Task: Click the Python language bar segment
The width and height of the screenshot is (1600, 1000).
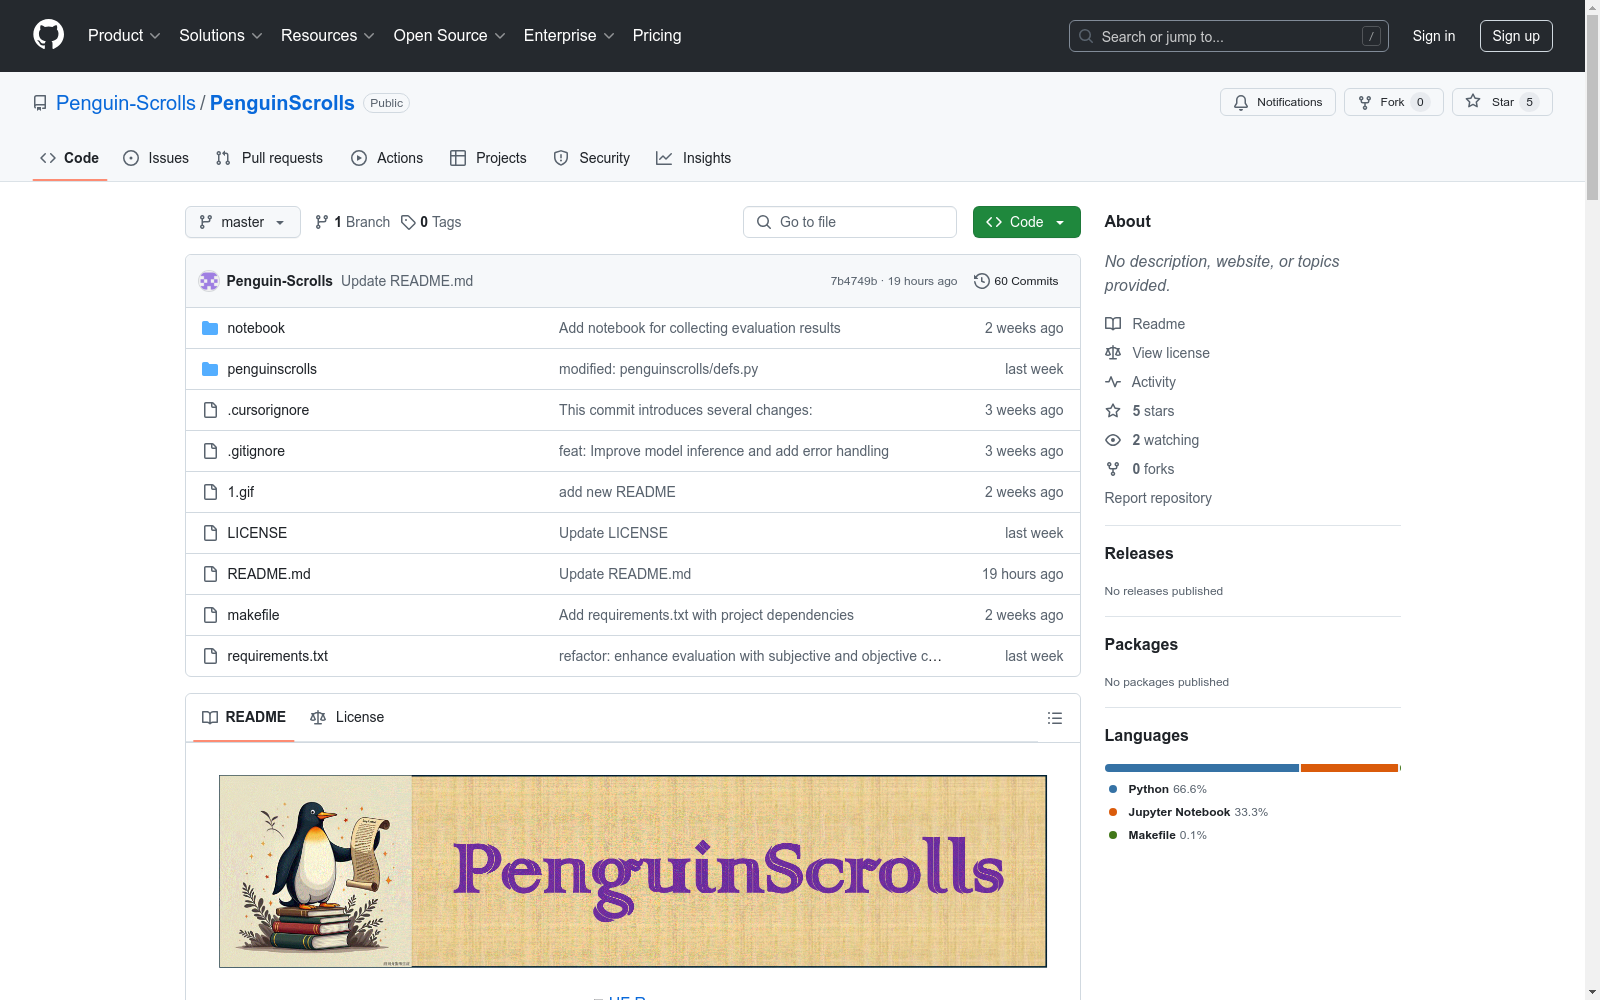Action: (x=1201, y=768)
